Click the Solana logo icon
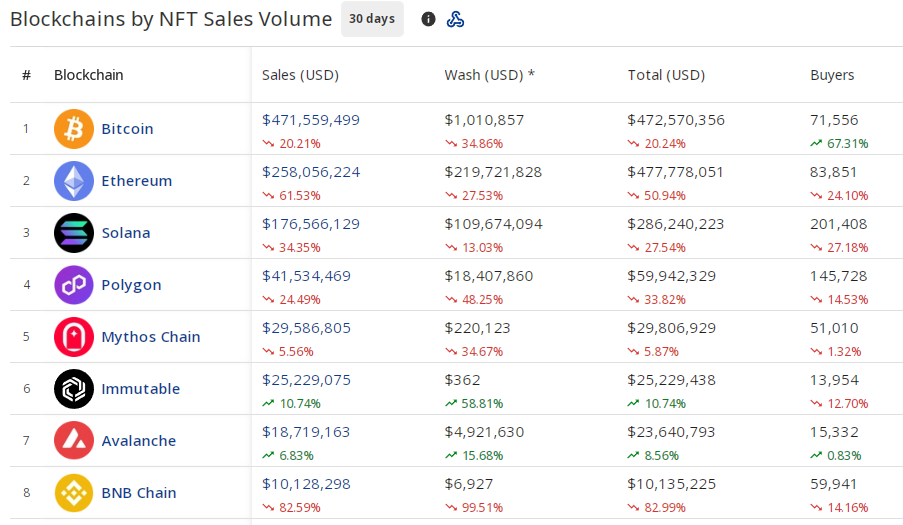This screenshot has width=903, height=525. click(x=74, y=233)
